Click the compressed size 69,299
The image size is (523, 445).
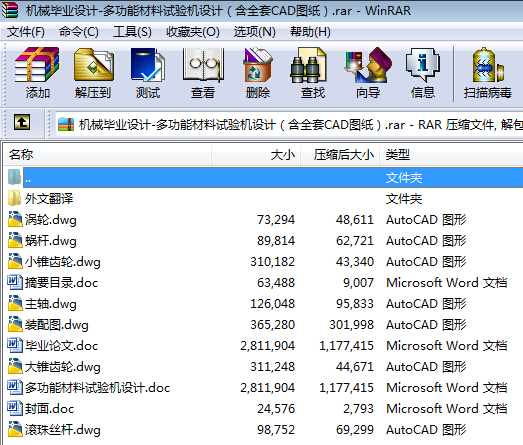355,430
